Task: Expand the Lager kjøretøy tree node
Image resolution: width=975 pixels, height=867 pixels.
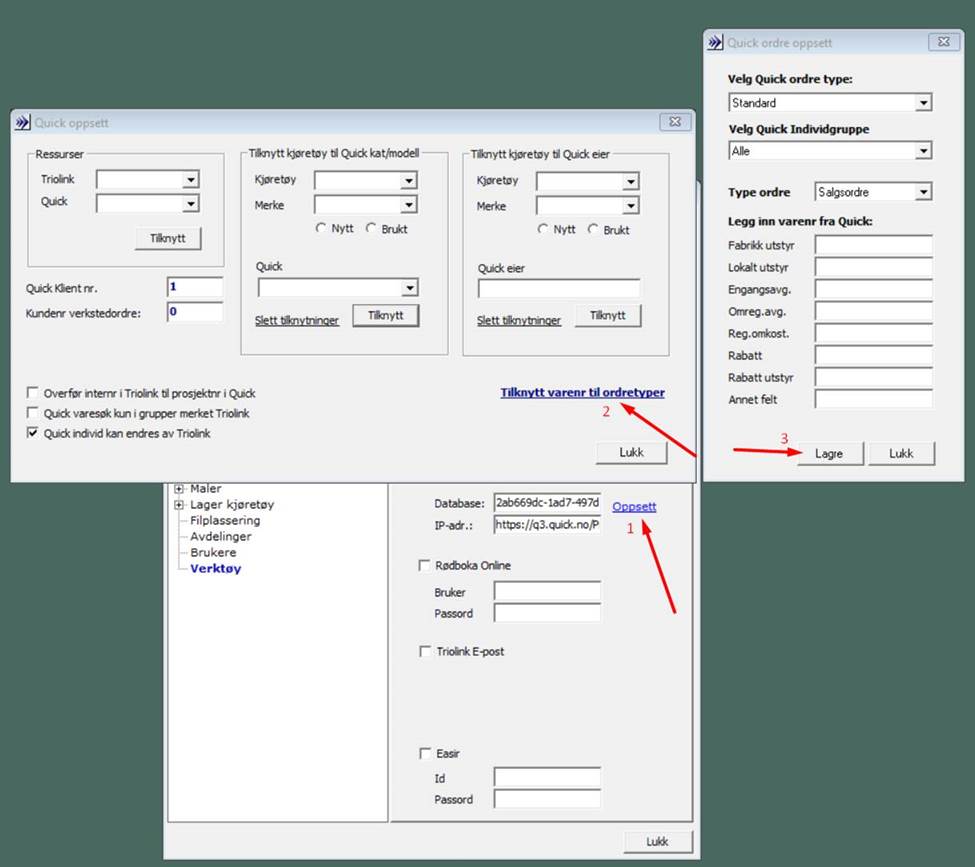Action: pyautogui.click(x=179, y=504)
